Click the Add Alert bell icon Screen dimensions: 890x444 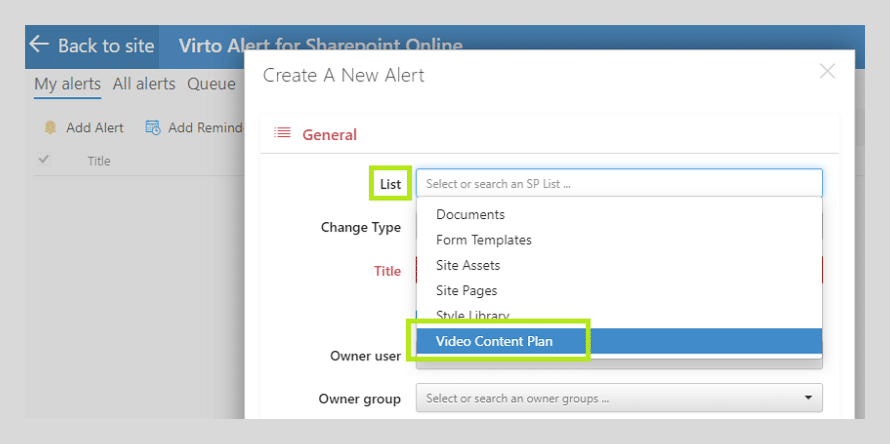click(x=51, y=128)
